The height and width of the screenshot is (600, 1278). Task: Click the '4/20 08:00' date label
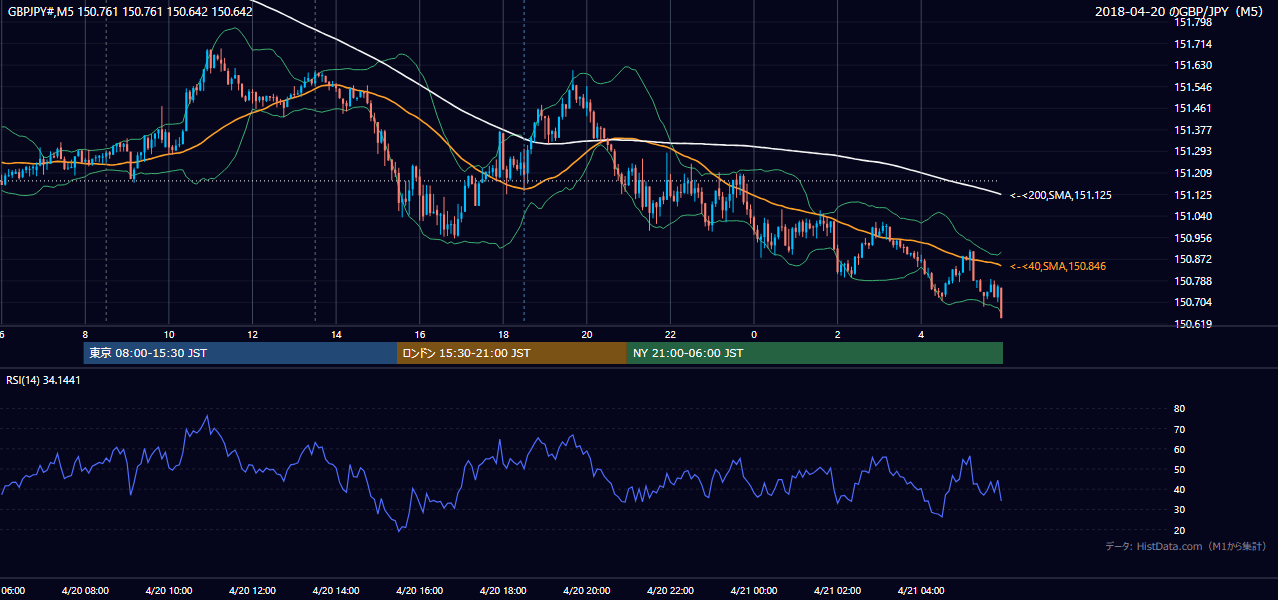pos(85,590)
